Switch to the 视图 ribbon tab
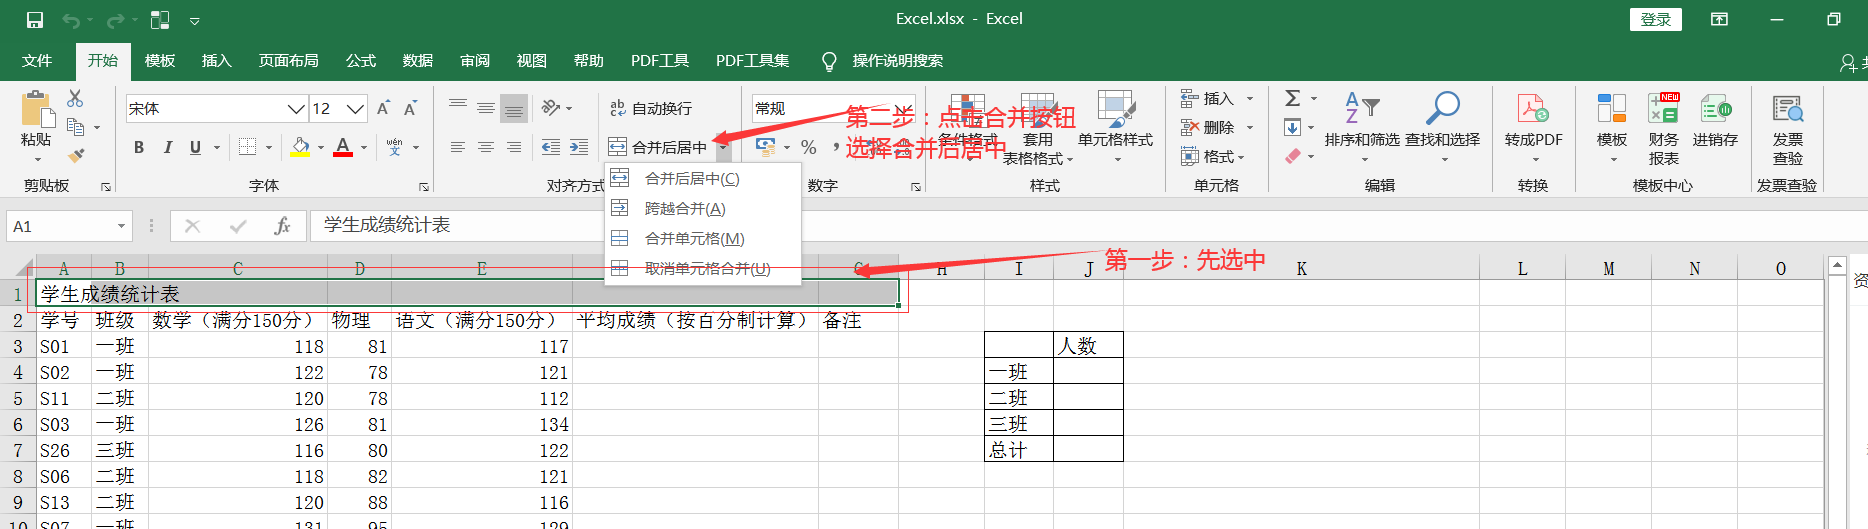This screenshot has width=1868, height=529. point(531,61)
